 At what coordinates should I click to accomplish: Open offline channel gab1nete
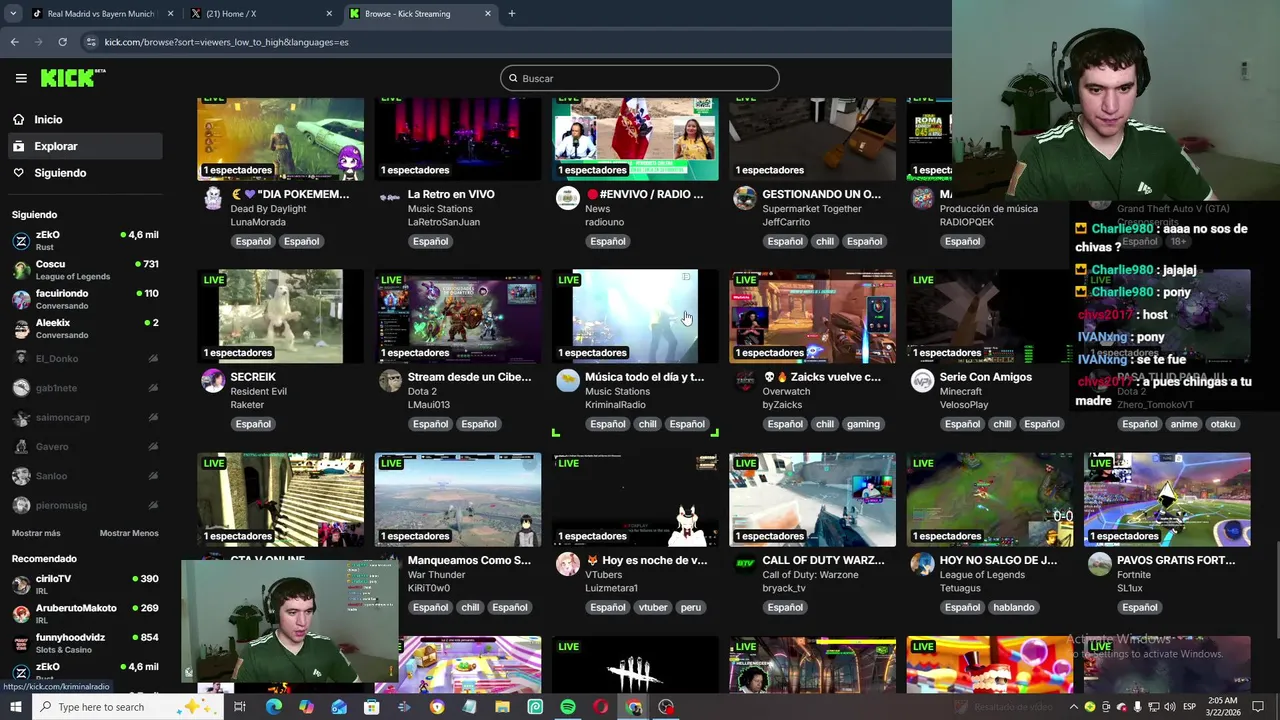click(85, 387)
